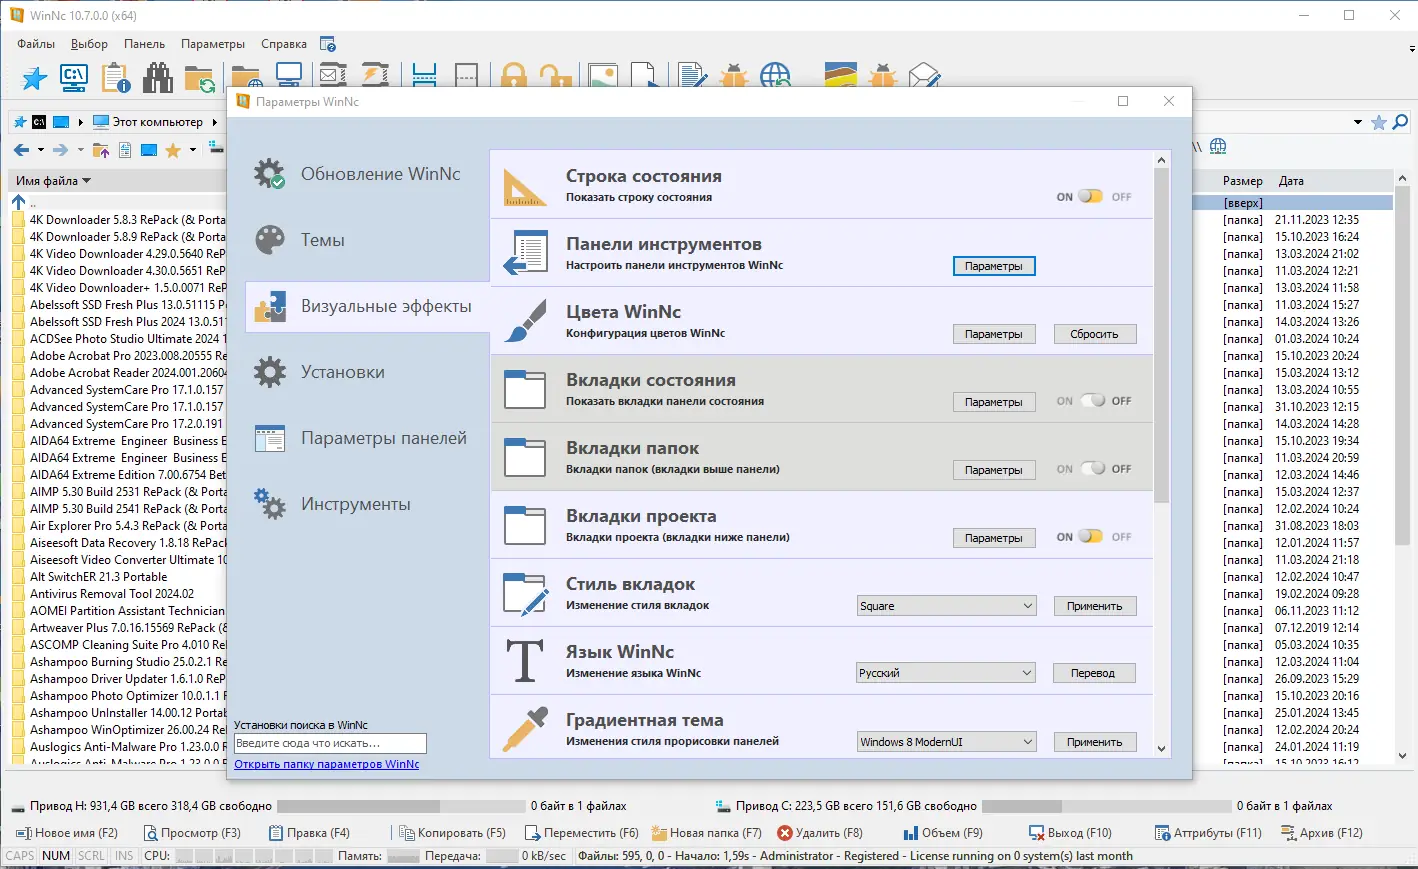Click the computer monitor icon in main toolbar
Viewport: 1418px width, 869px height.
click(x=289, y=76)
